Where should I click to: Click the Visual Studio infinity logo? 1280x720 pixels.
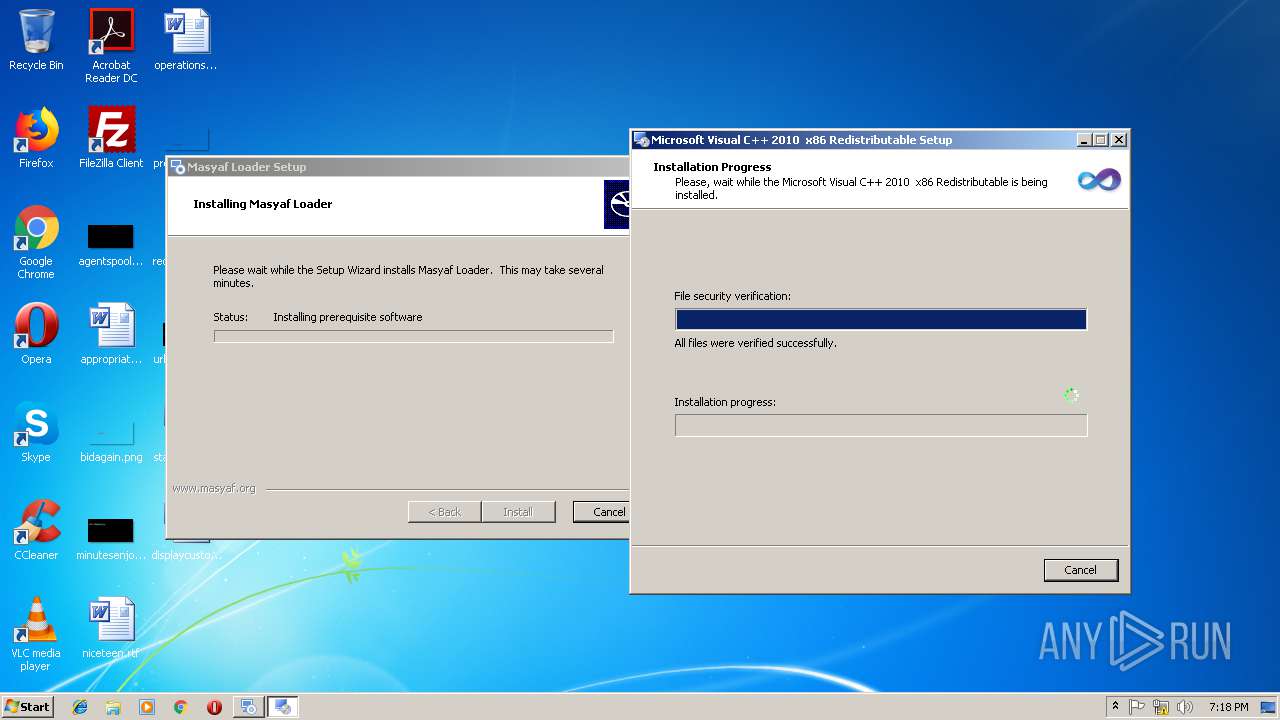tap(1099, 180)
